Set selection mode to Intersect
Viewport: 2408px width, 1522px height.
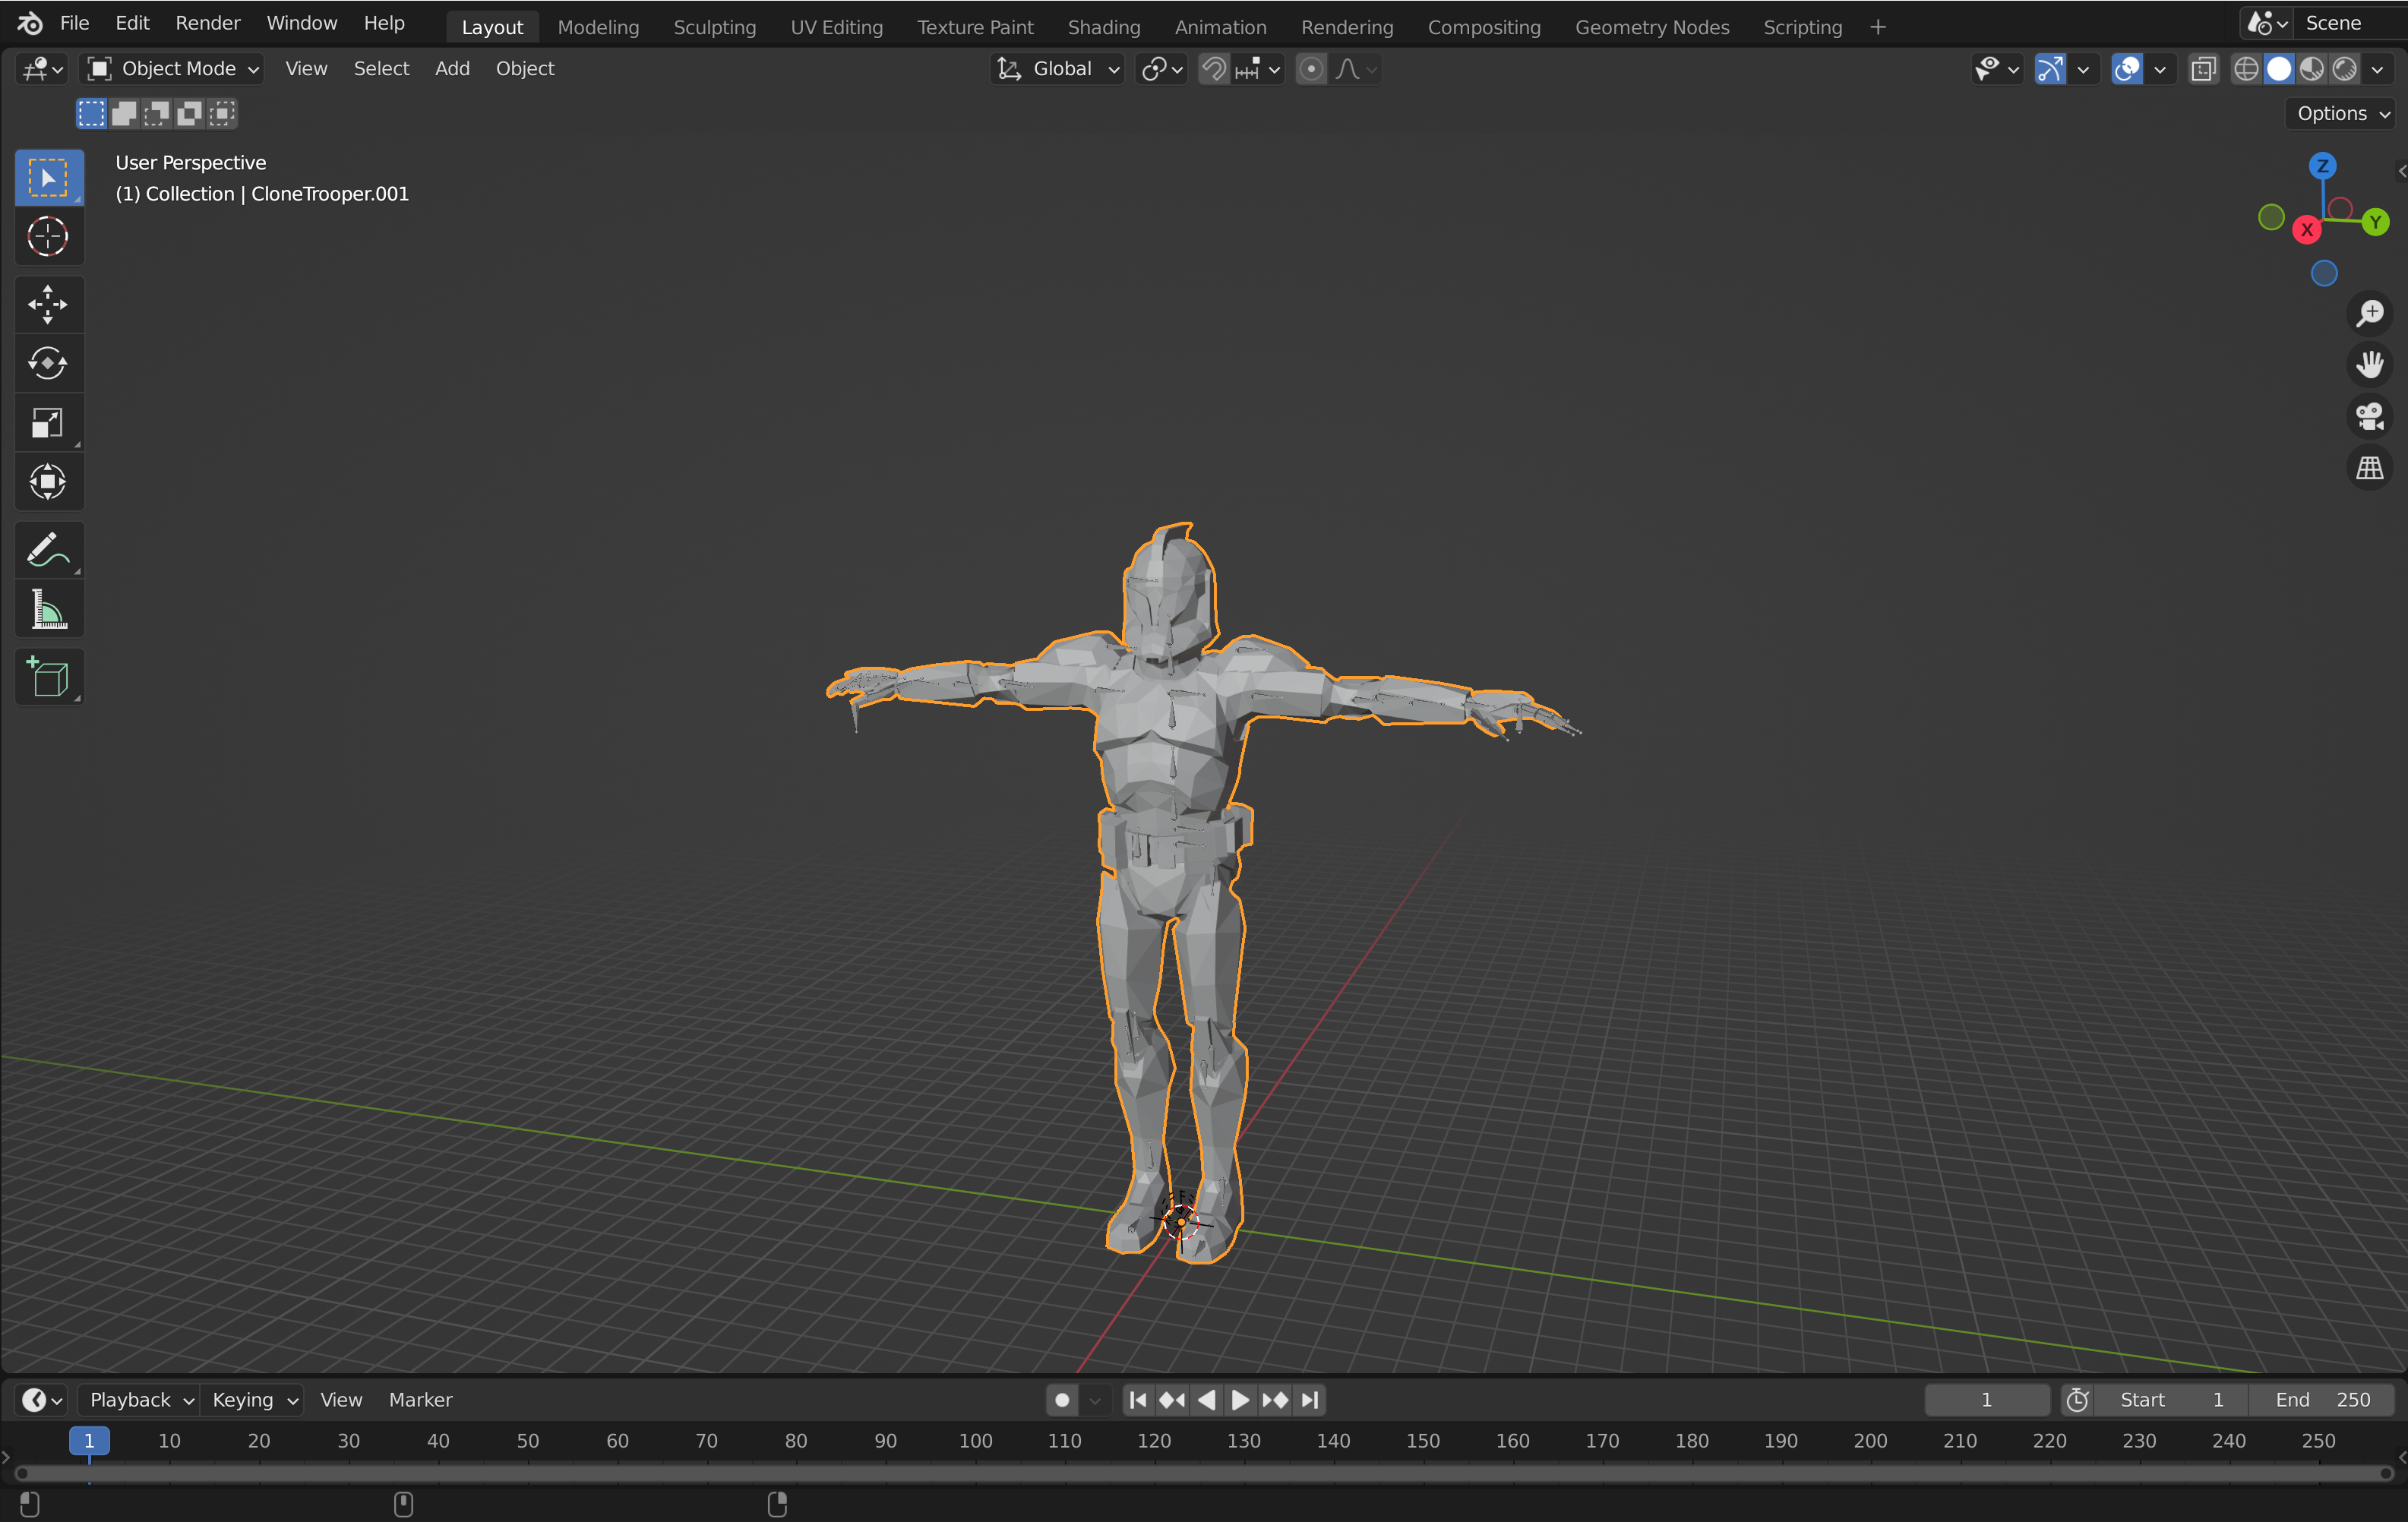click(x=223, y=114)
